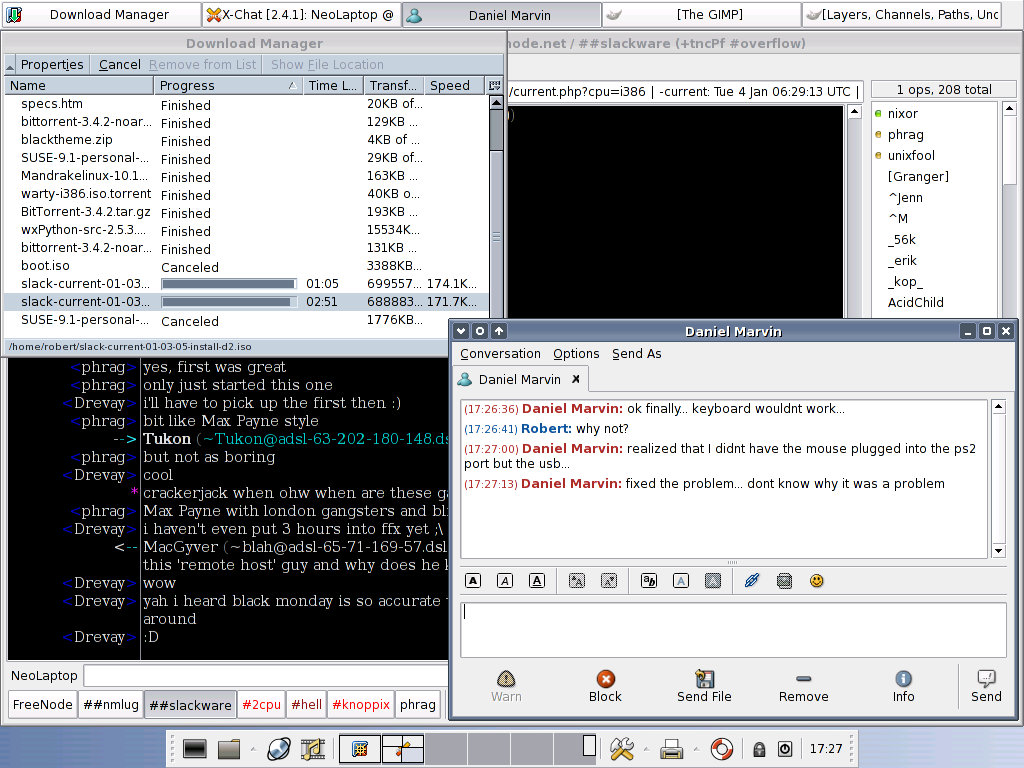The width and height of the screenshot is (1024, 768).
Task: Click Send File in conversation window
Action: pos(704,686)
